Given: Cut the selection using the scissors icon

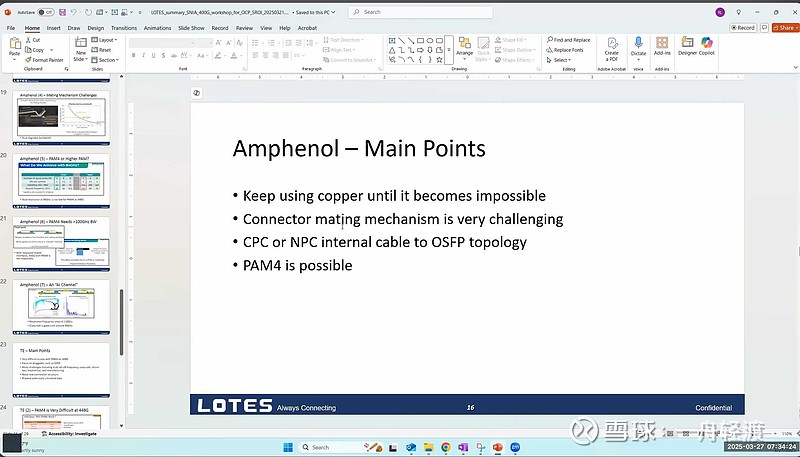Looking at the screenshot, I should click(33, 40).
